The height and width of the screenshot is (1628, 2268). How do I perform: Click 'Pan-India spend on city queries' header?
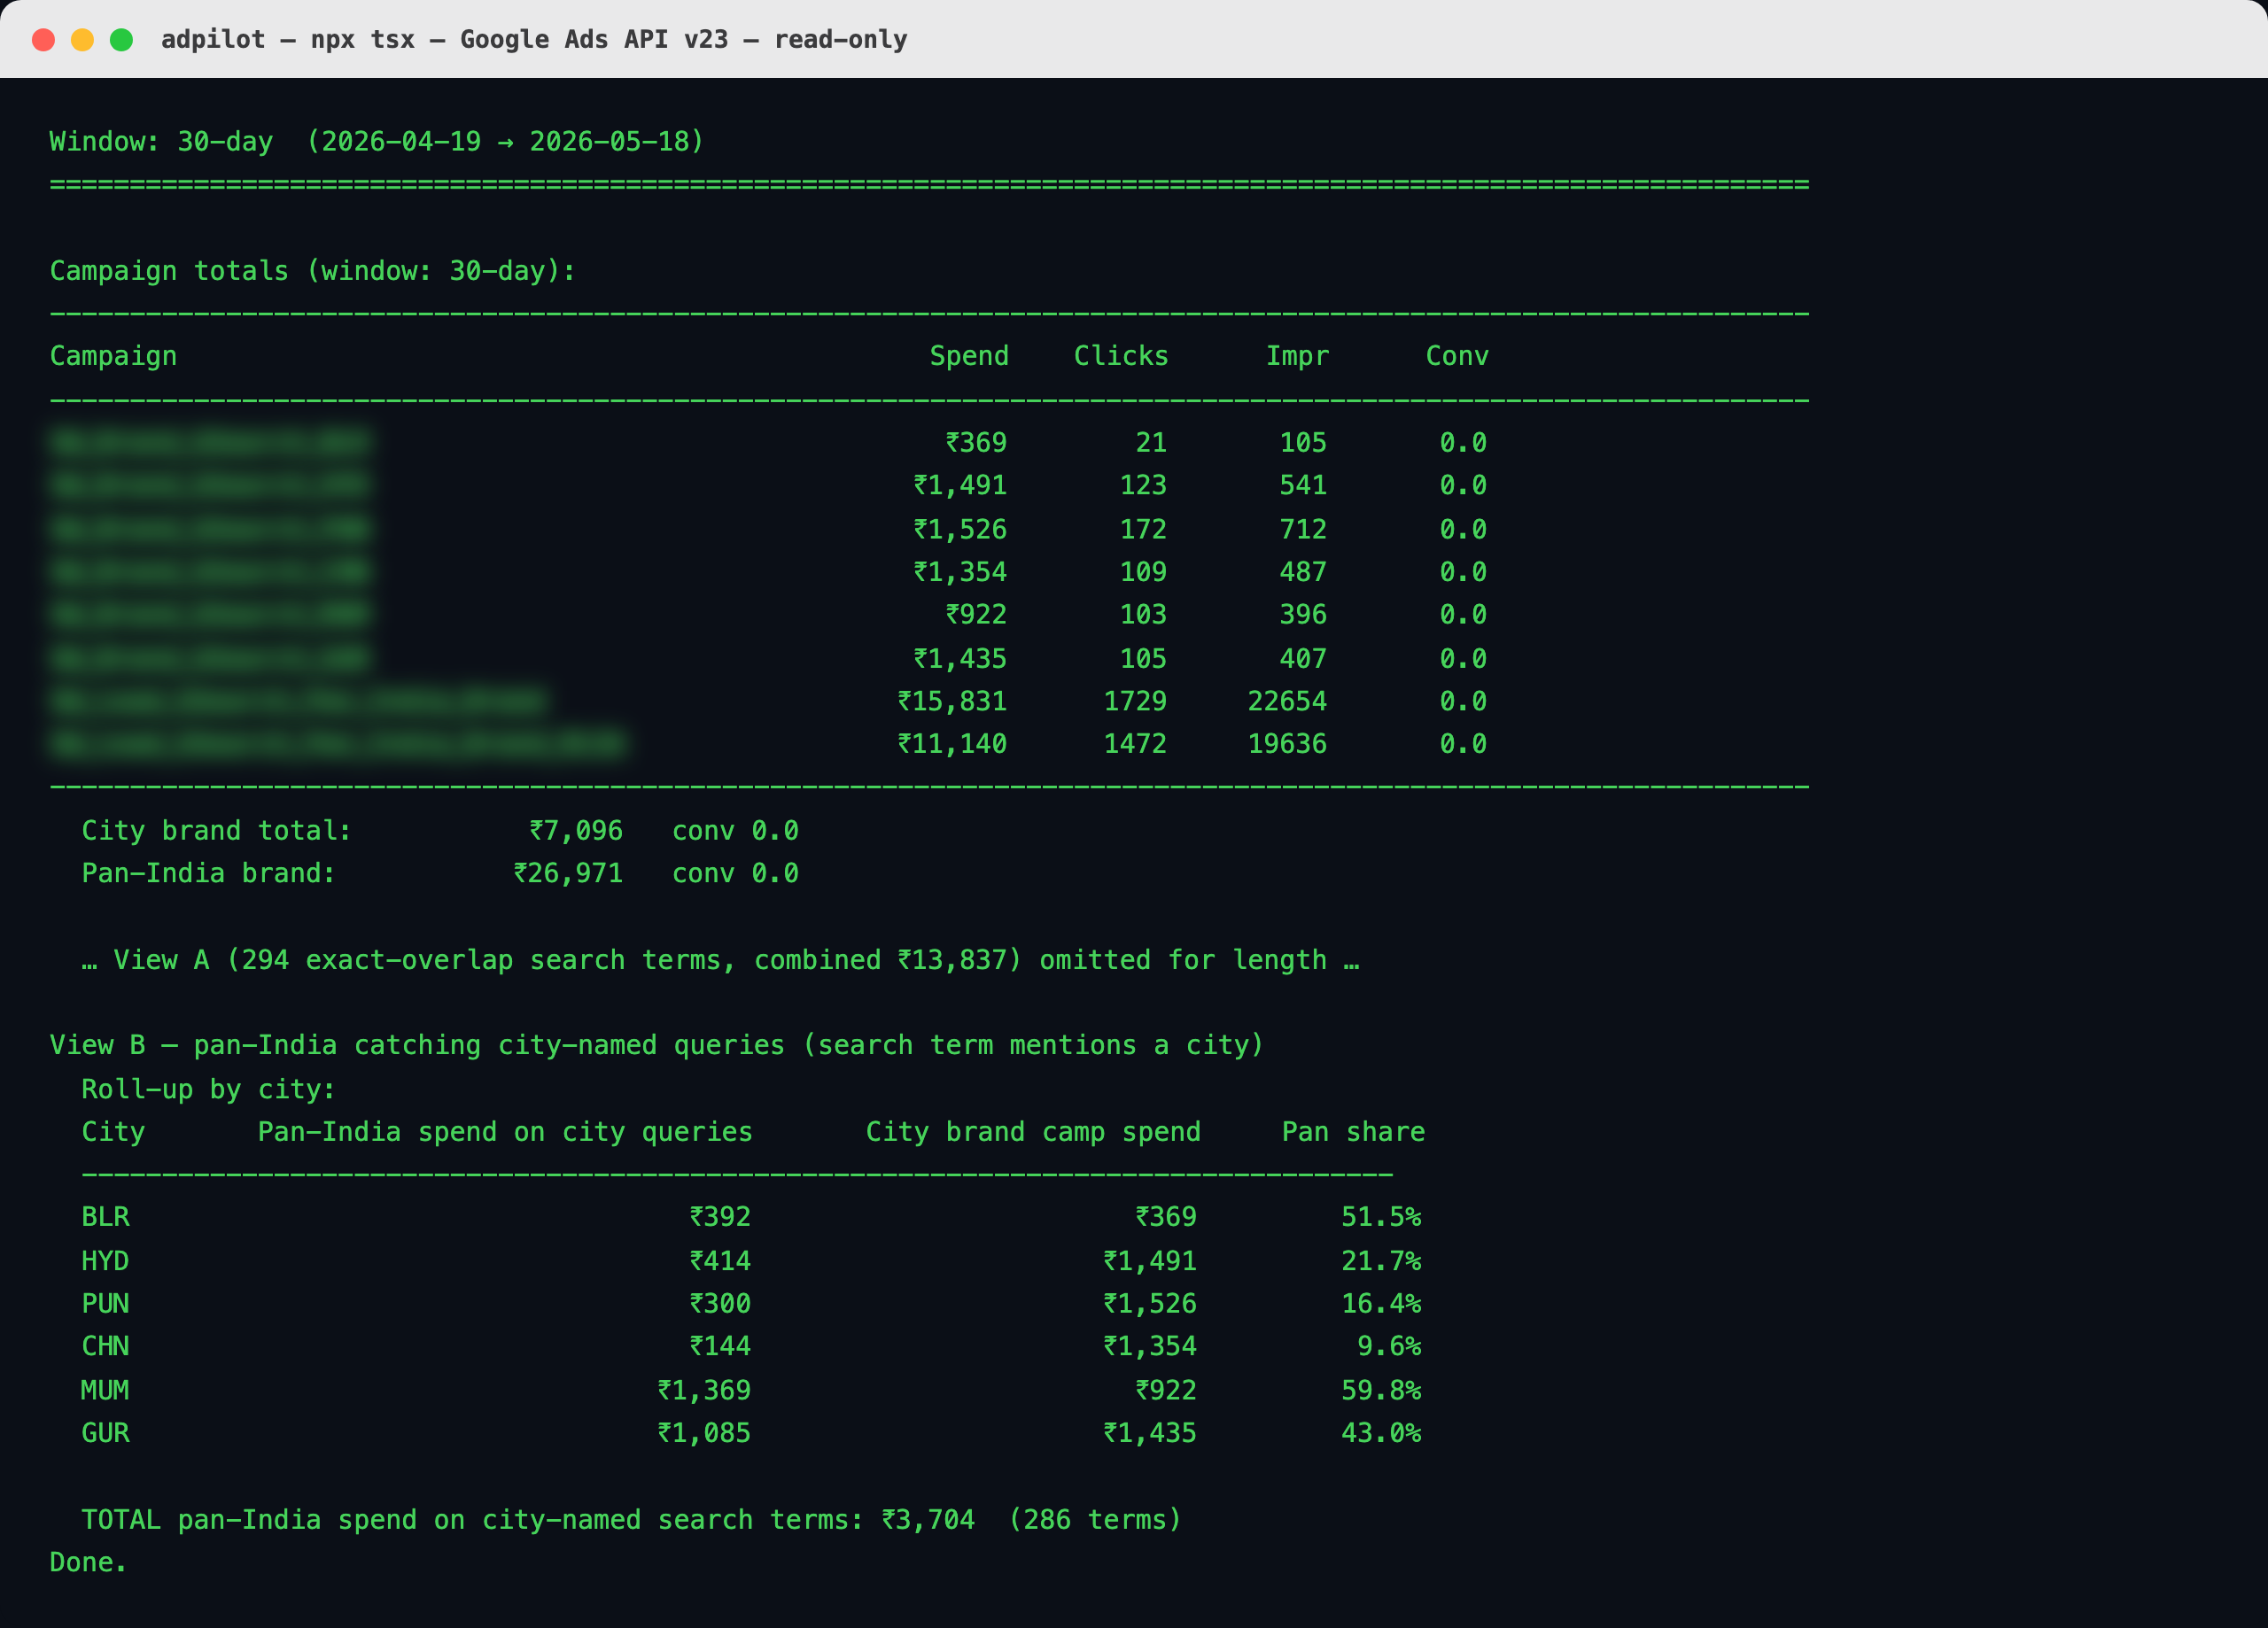505,1132
